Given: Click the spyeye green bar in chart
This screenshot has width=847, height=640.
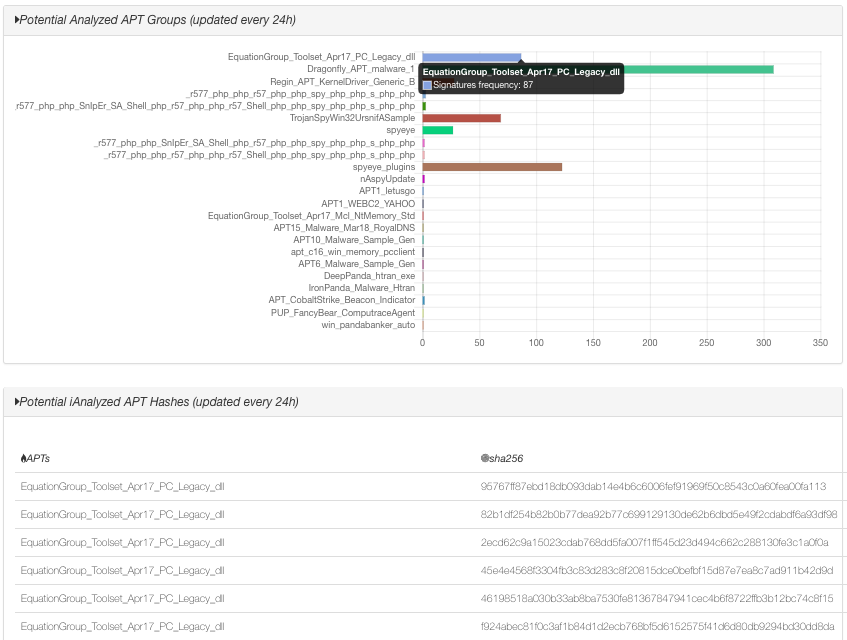Looking at the screenshot, I should (x=438, y=130).
